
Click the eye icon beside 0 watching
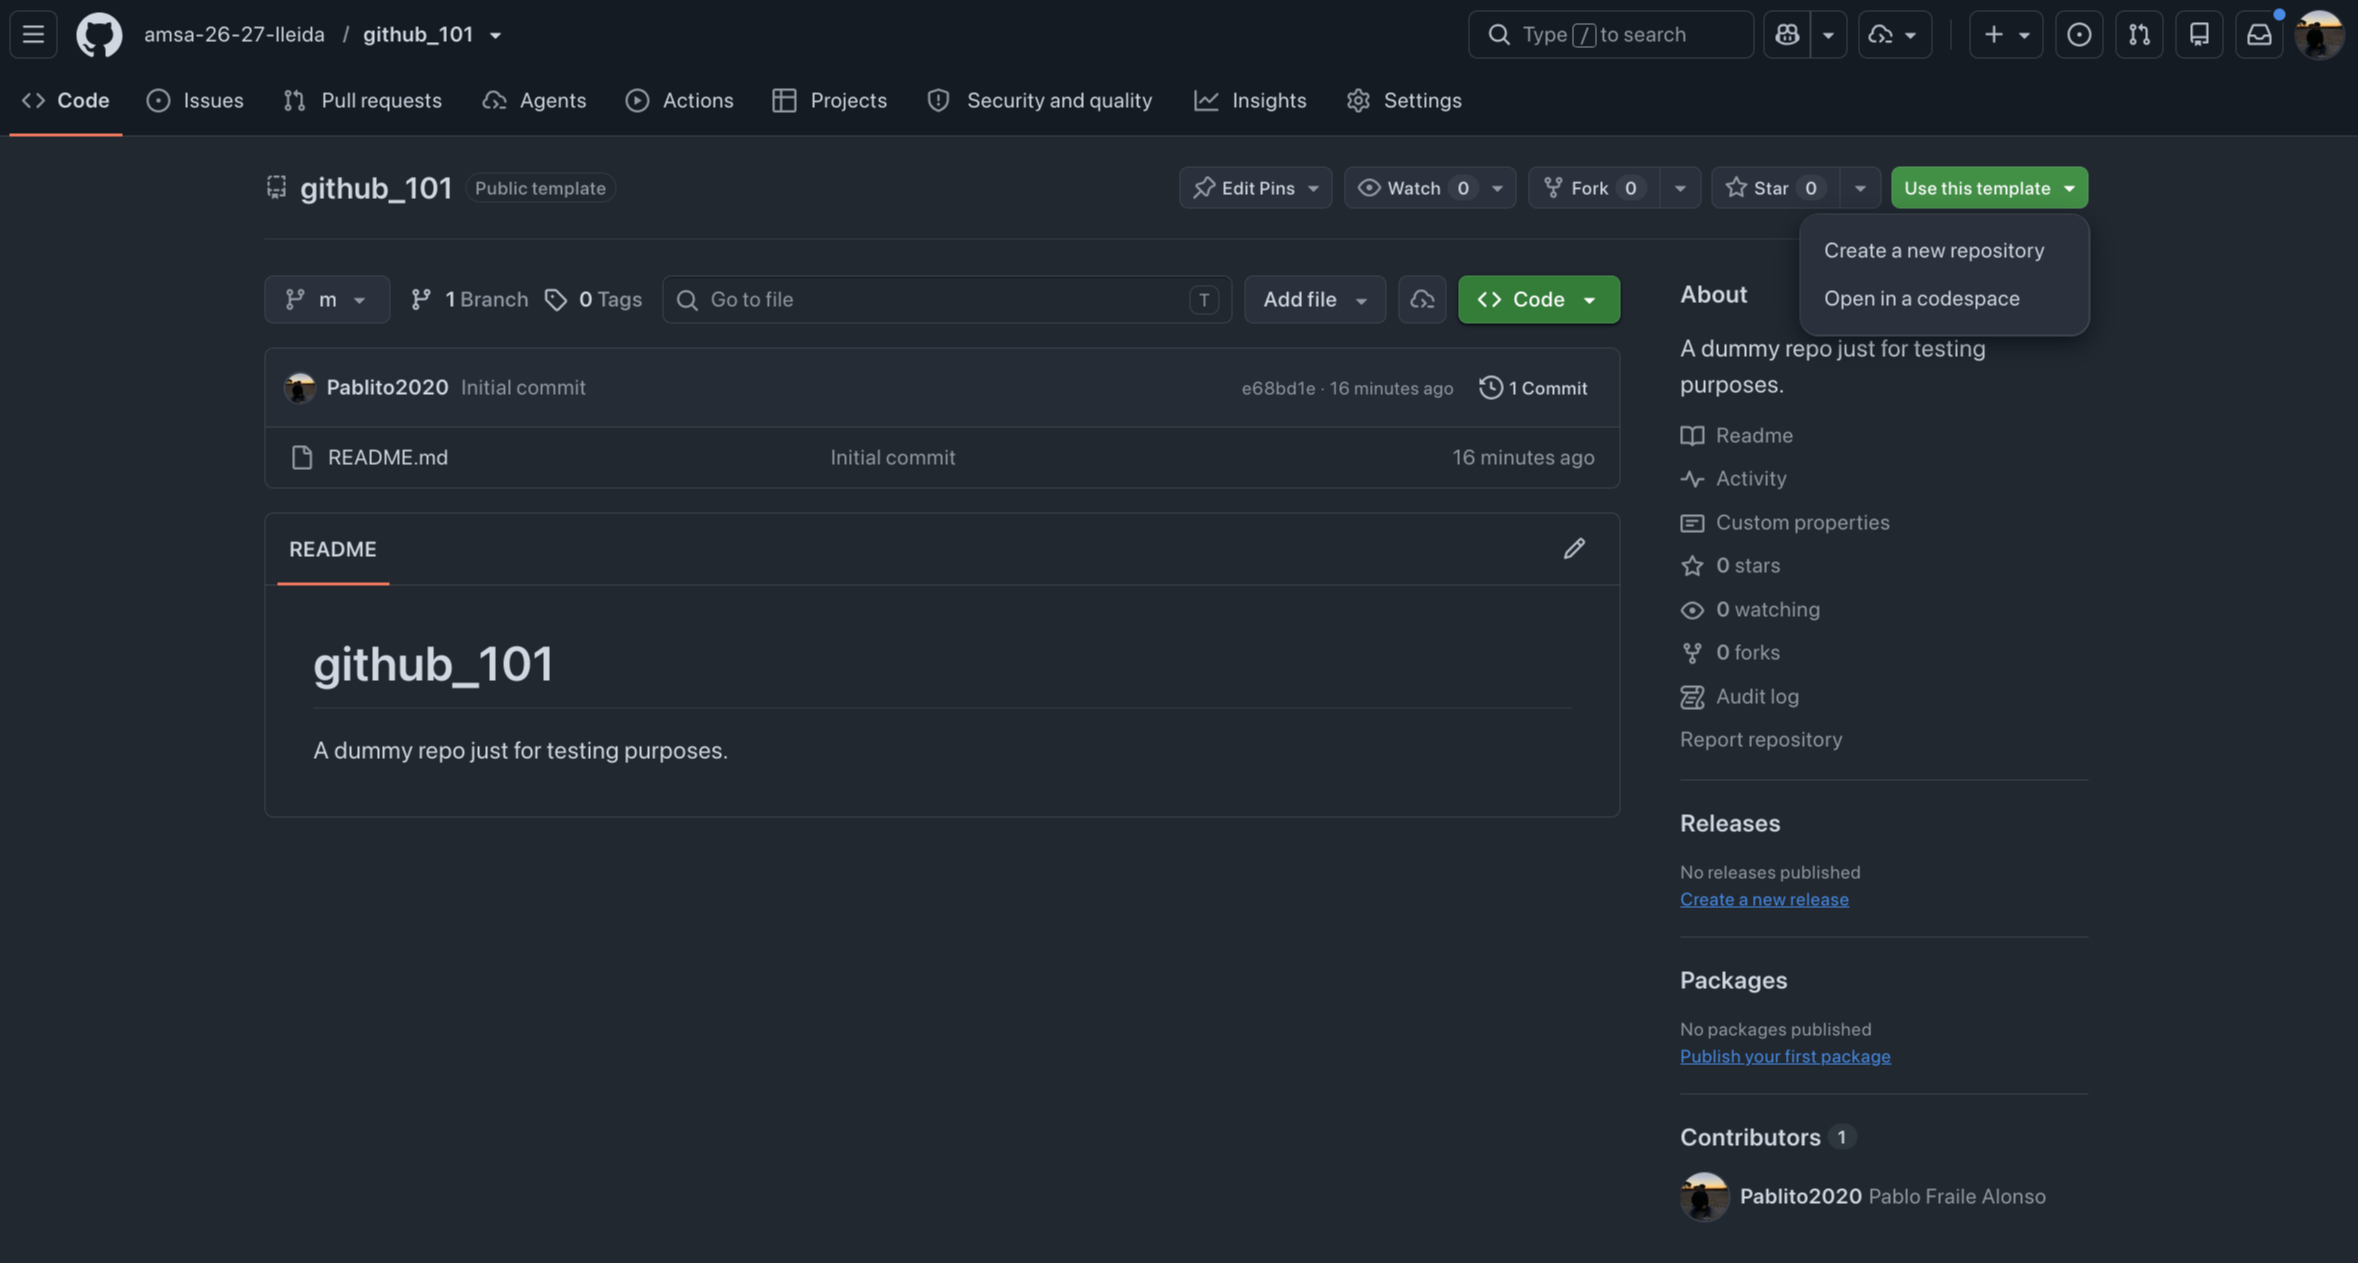pos(1692,609)
